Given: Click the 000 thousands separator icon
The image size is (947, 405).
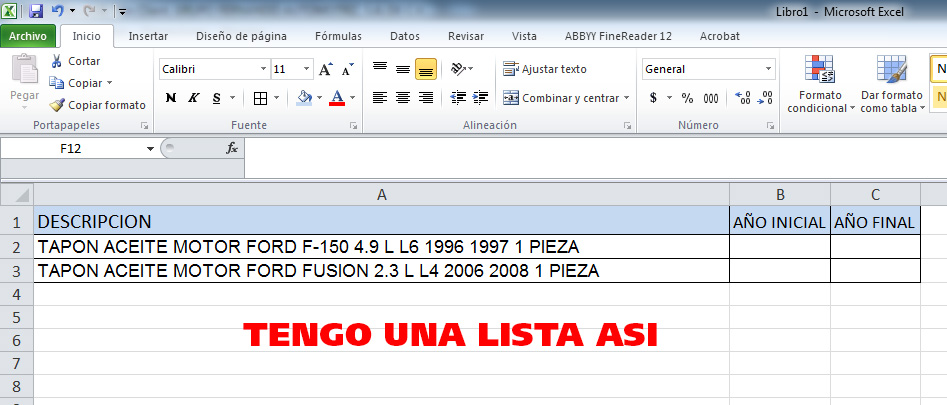Looking at the screenshot, I should point(711,98).
